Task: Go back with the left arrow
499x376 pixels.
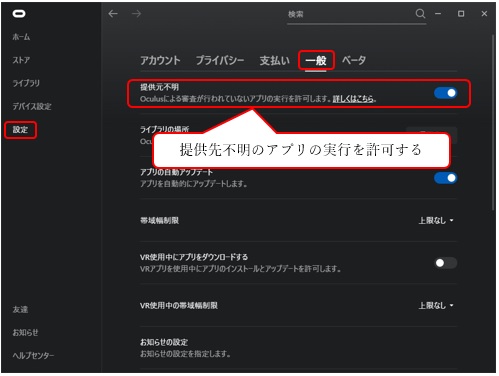Action: point(113,14)
